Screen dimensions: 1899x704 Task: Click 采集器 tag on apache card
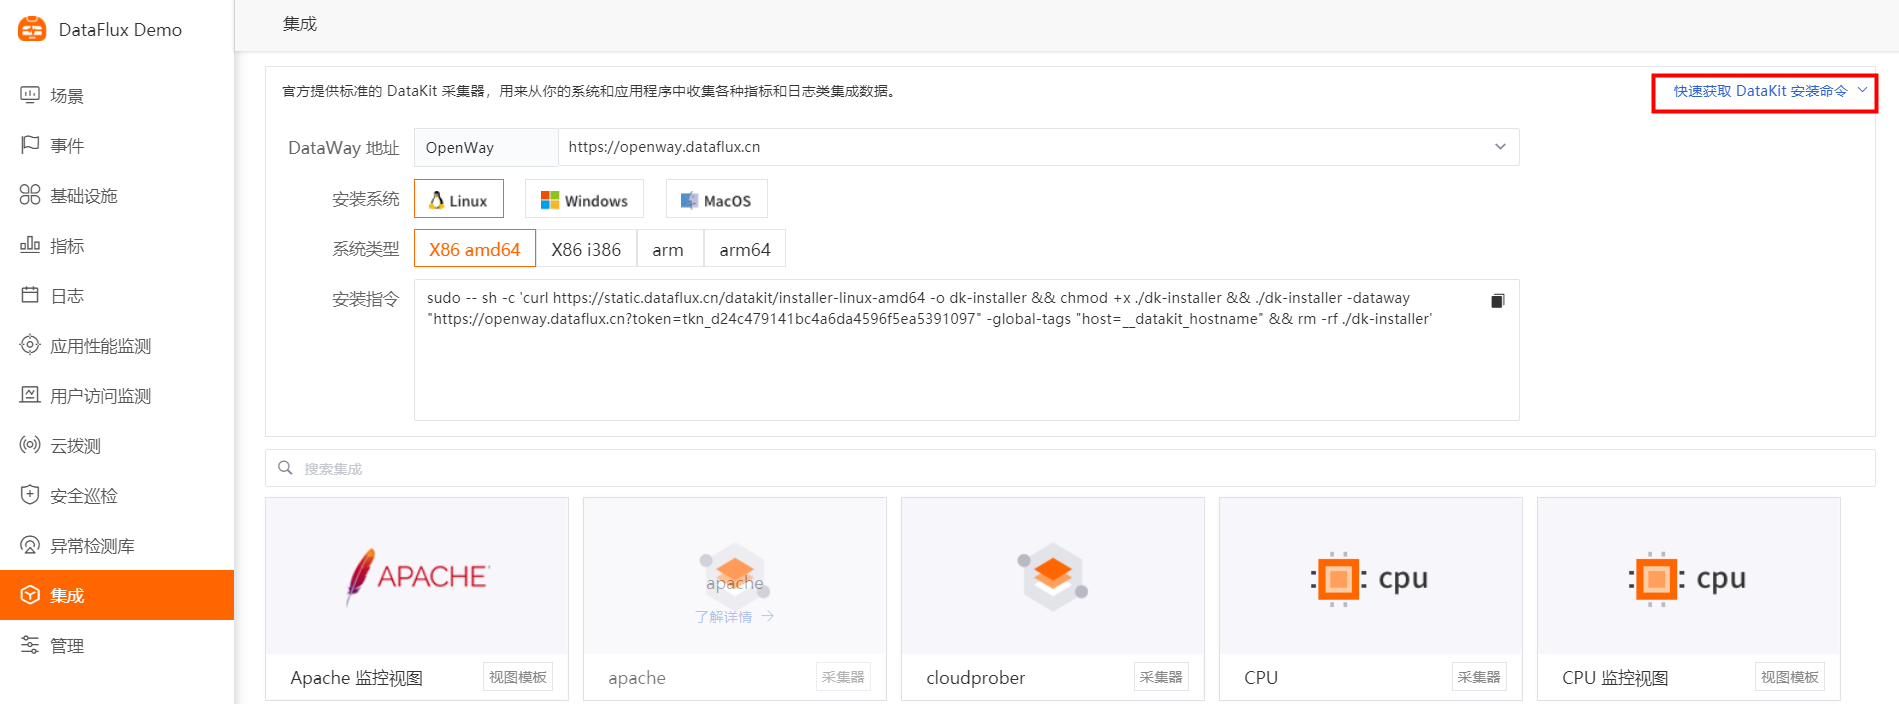tap(843, 677)
